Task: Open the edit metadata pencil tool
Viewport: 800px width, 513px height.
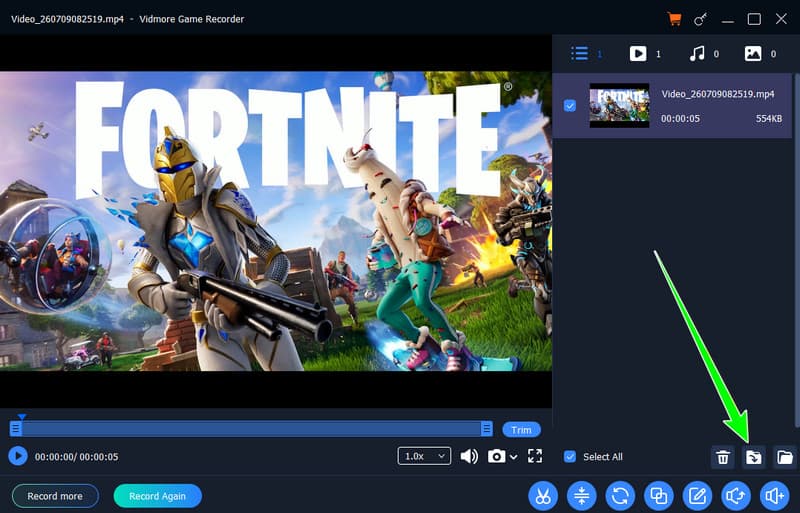Action: click(697, 496)
